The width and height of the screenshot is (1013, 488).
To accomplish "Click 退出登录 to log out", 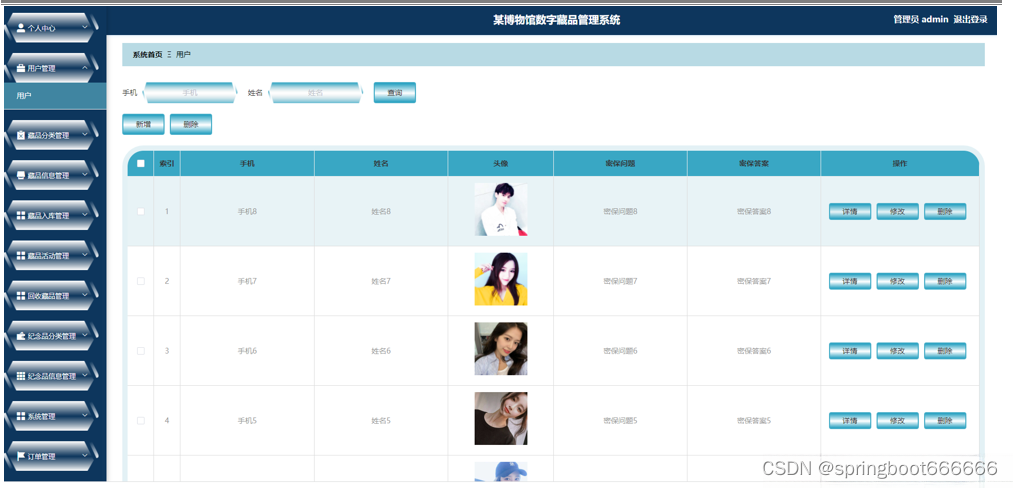I will tap(970, 19).
